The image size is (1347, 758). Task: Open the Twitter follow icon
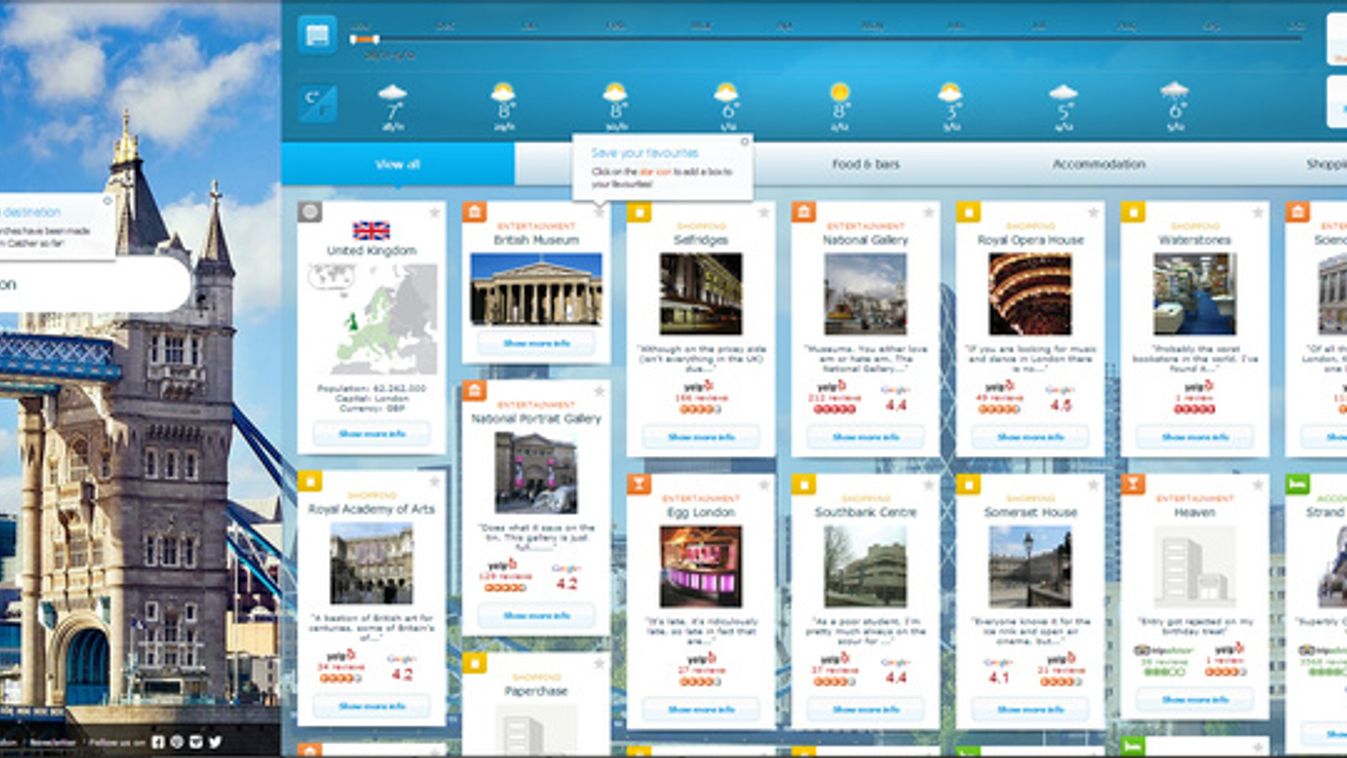coord(215,742)
